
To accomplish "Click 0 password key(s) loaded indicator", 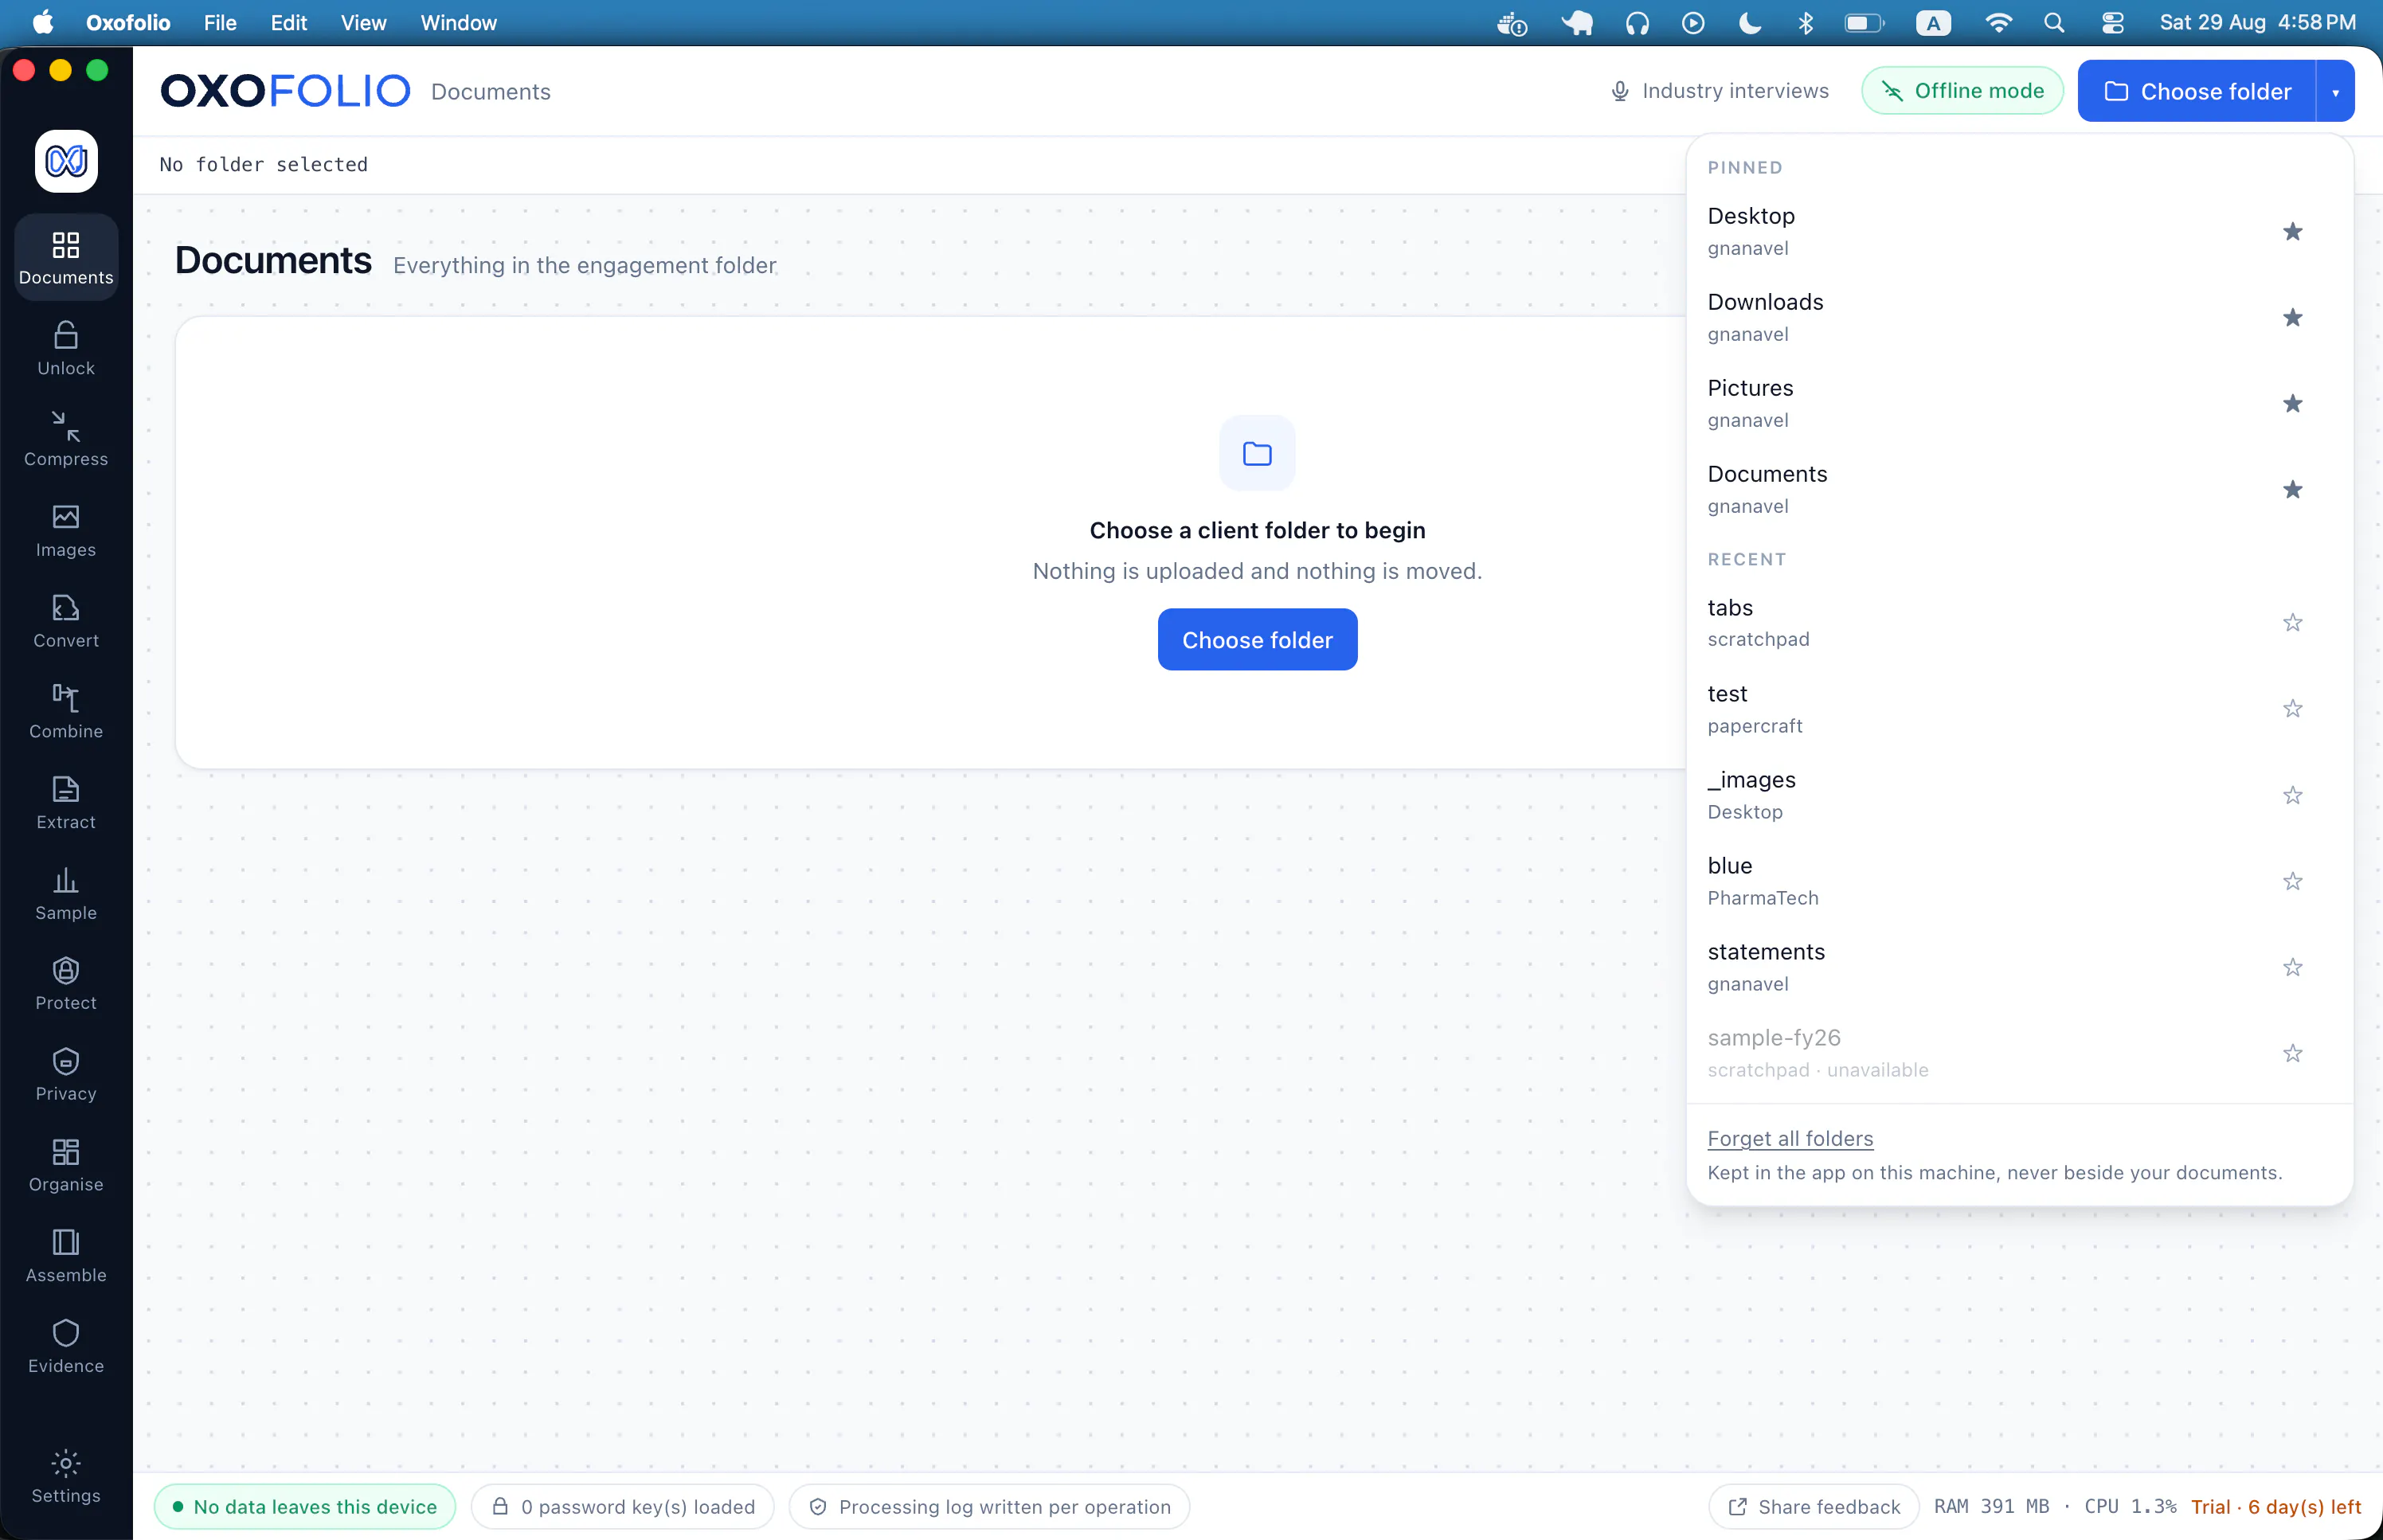I will point(623,1507).
